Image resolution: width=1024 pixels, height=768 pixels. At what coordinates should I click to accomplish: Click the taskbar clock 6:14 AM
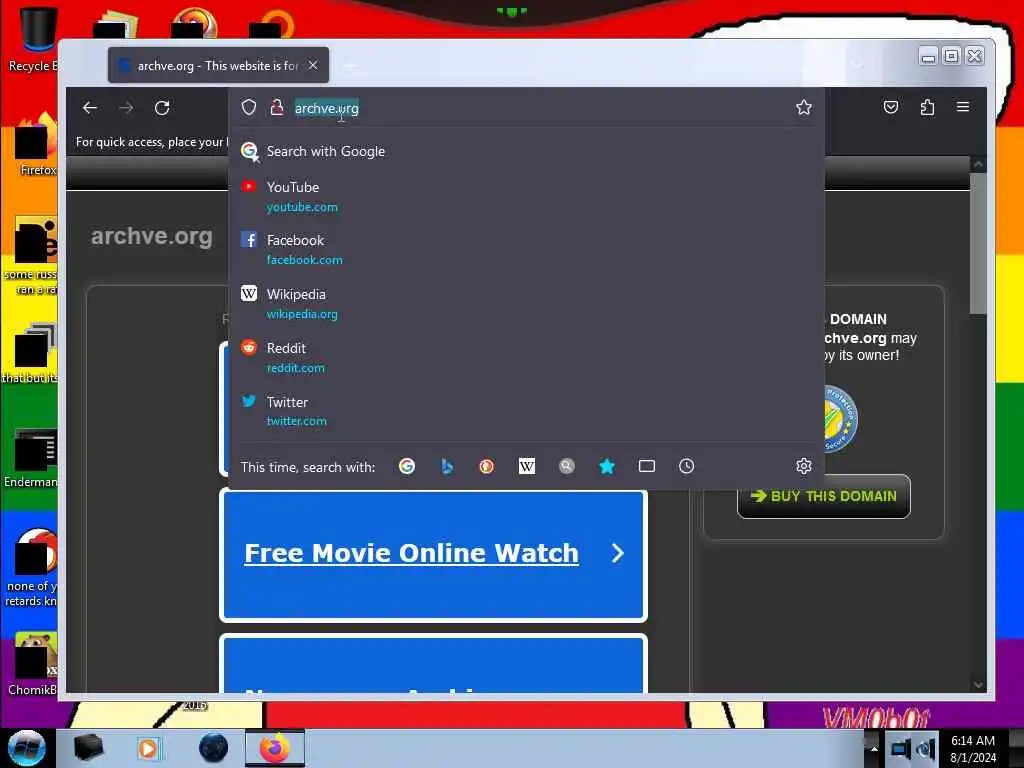click(973, 748)
